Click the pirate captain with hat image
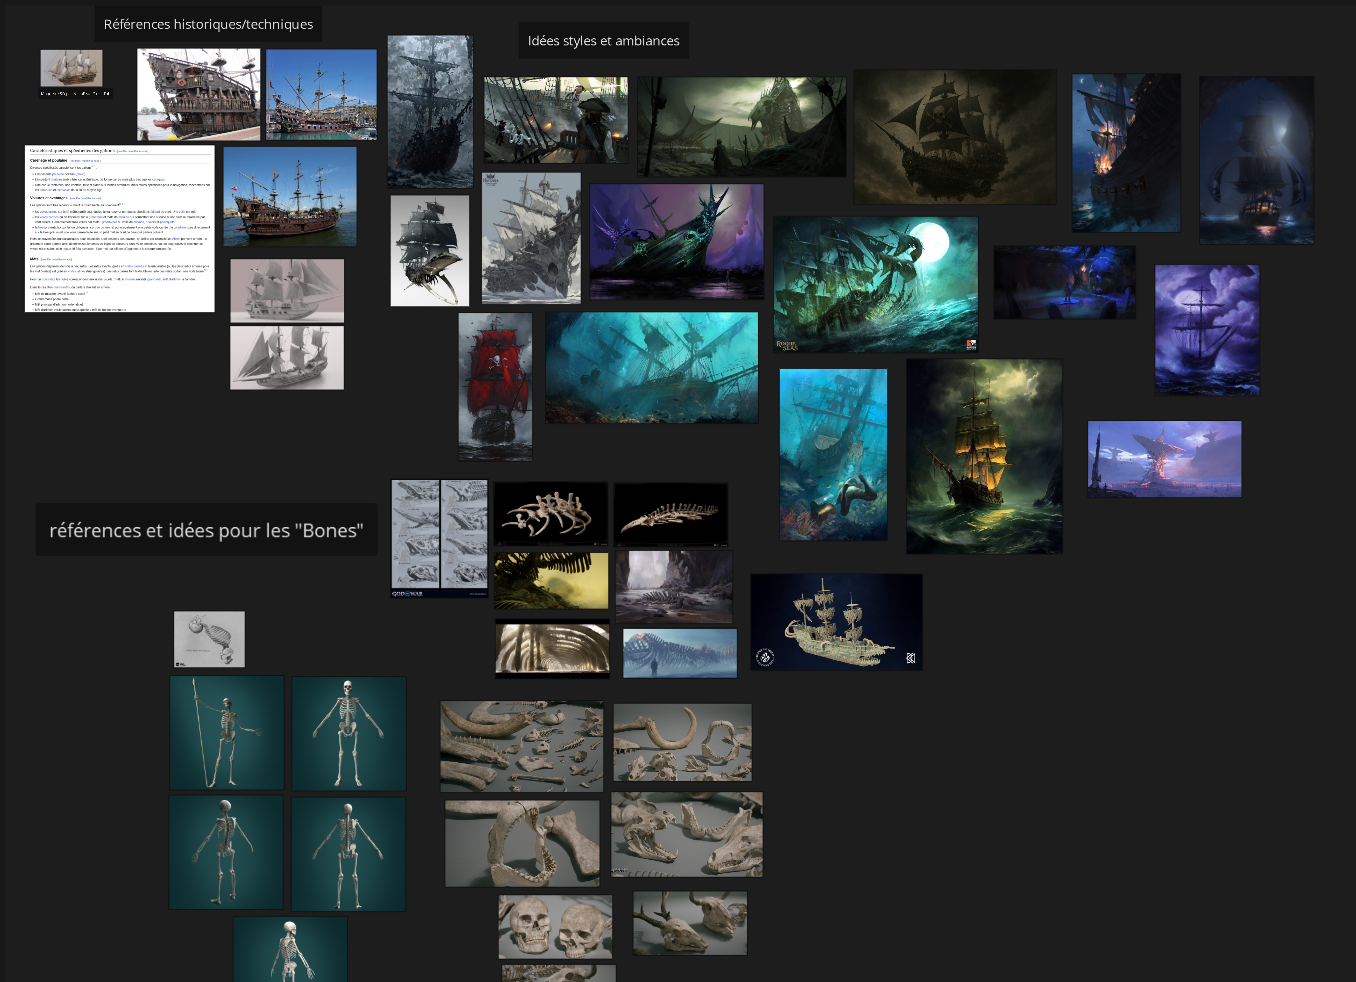Screen dimensions: 1356x982 click(x=556, y=120)
